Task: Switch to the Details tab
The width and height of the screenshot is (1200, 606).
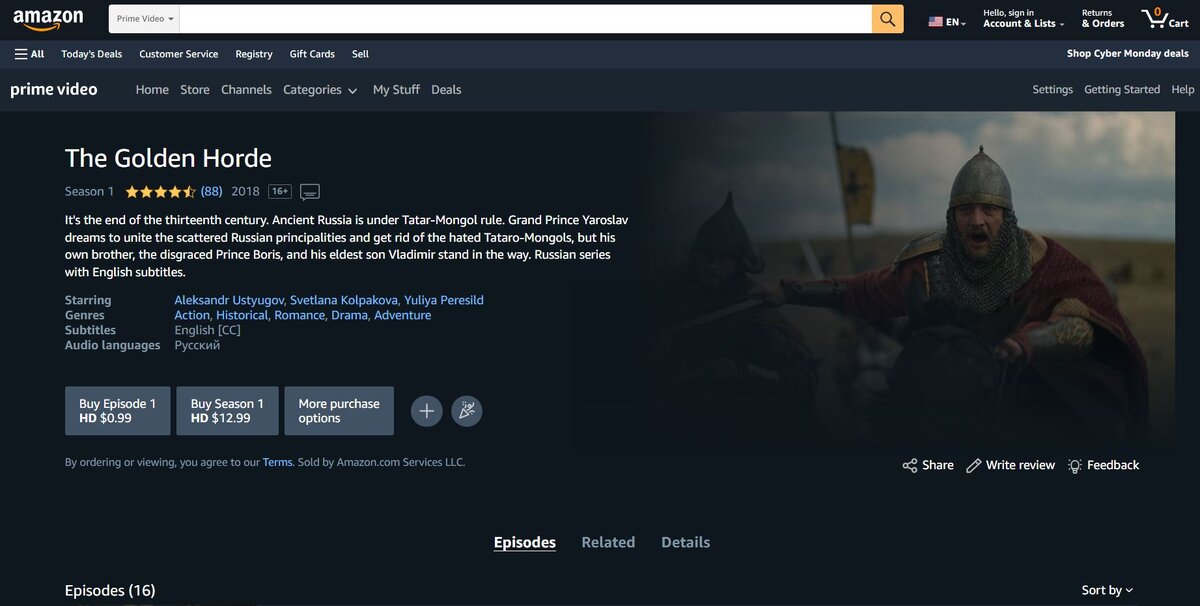Action: [x=686, y=542]
